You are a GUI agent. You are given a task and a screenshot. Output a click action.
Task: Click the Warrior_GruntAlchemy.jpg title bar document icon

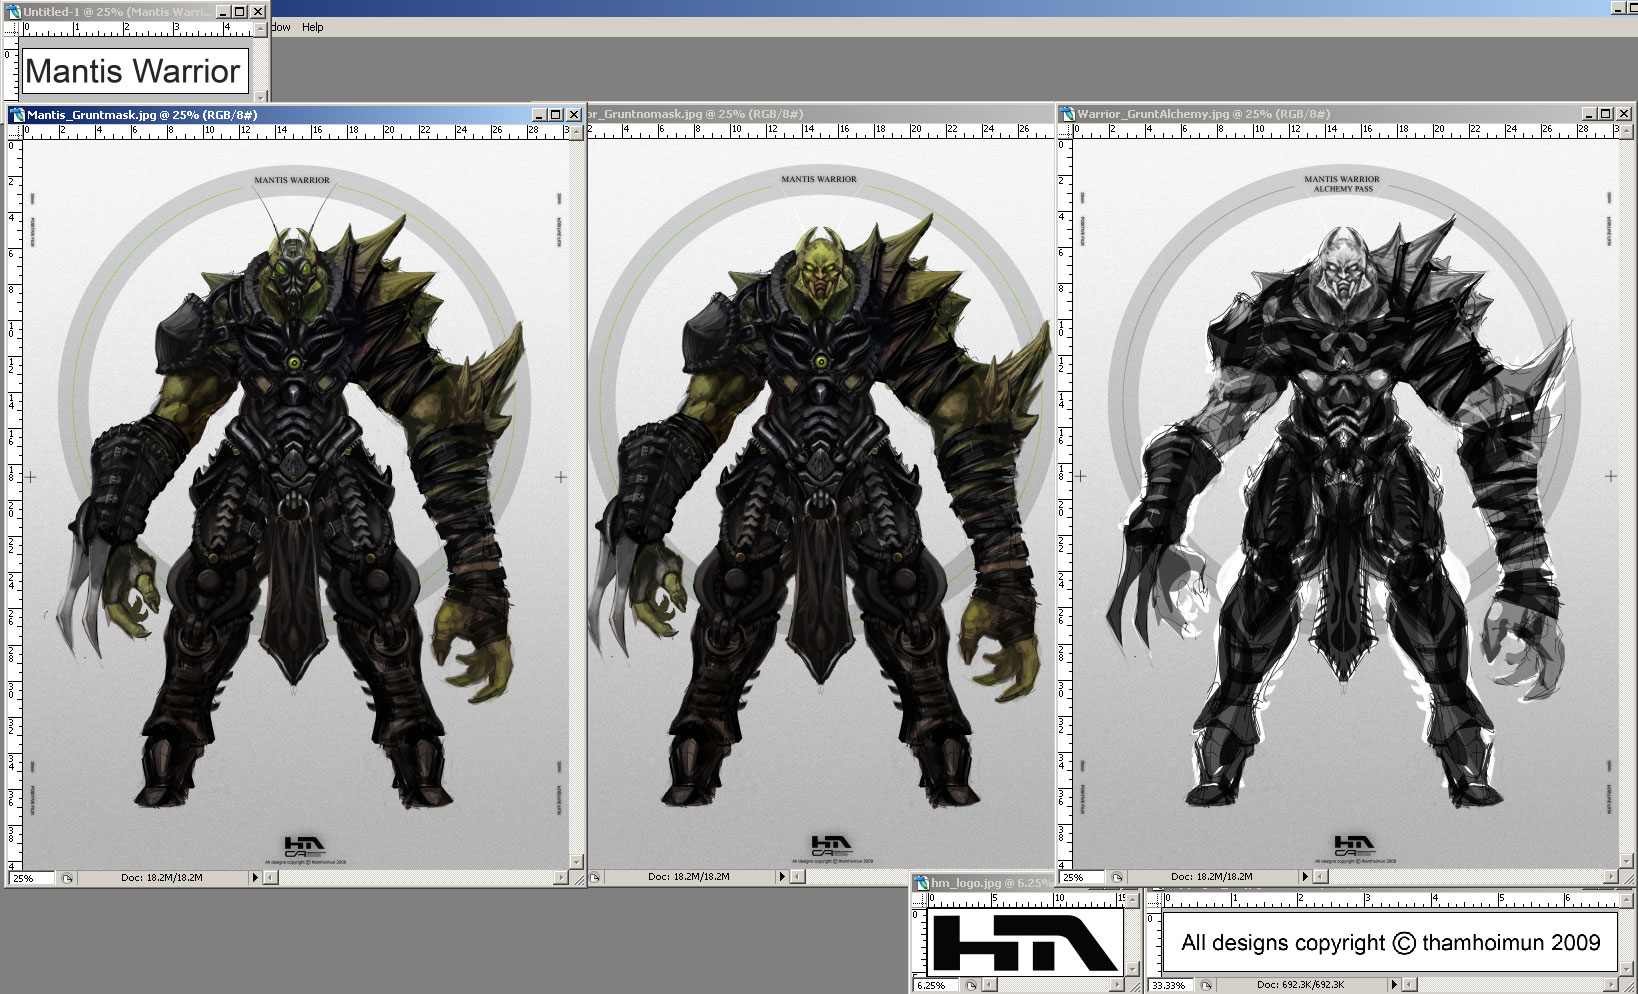point(1067,114)
